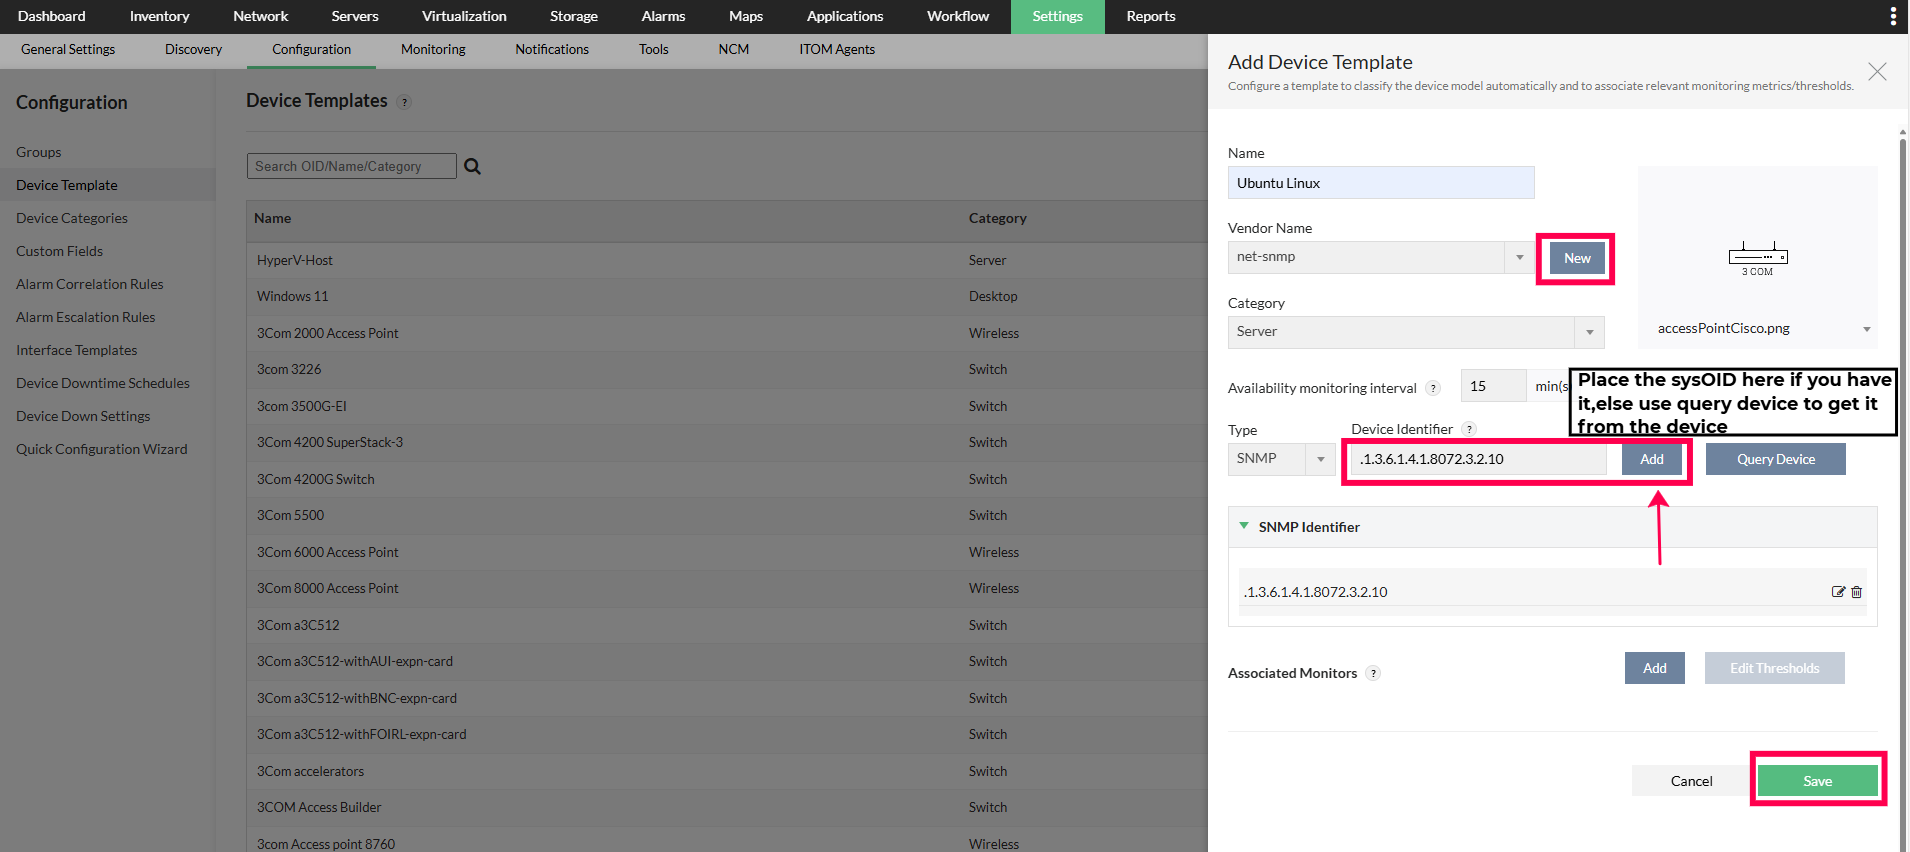Open the Reports tab
The image size is (1910, 852).
1151,16
